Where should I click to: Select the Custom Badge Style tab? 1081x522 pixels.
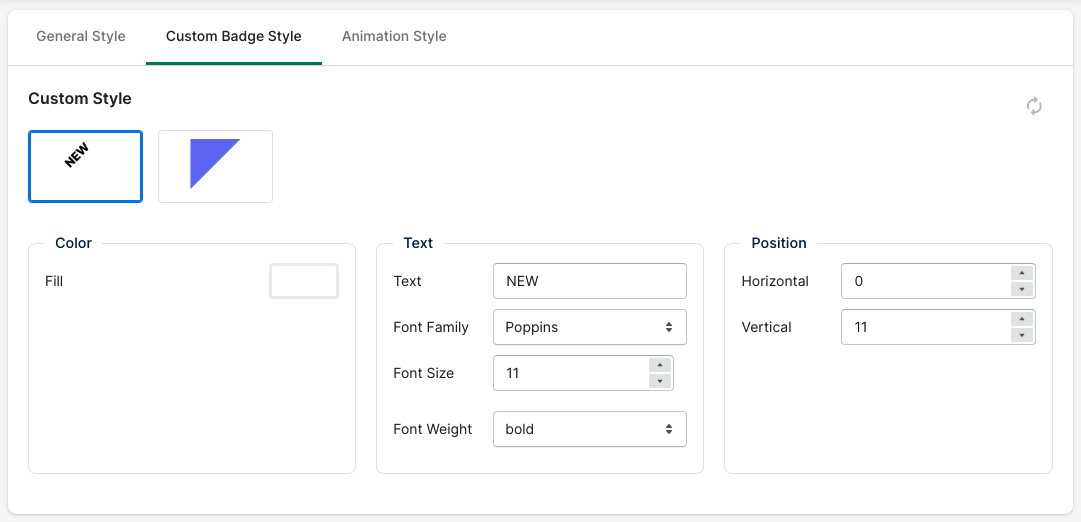234,36
